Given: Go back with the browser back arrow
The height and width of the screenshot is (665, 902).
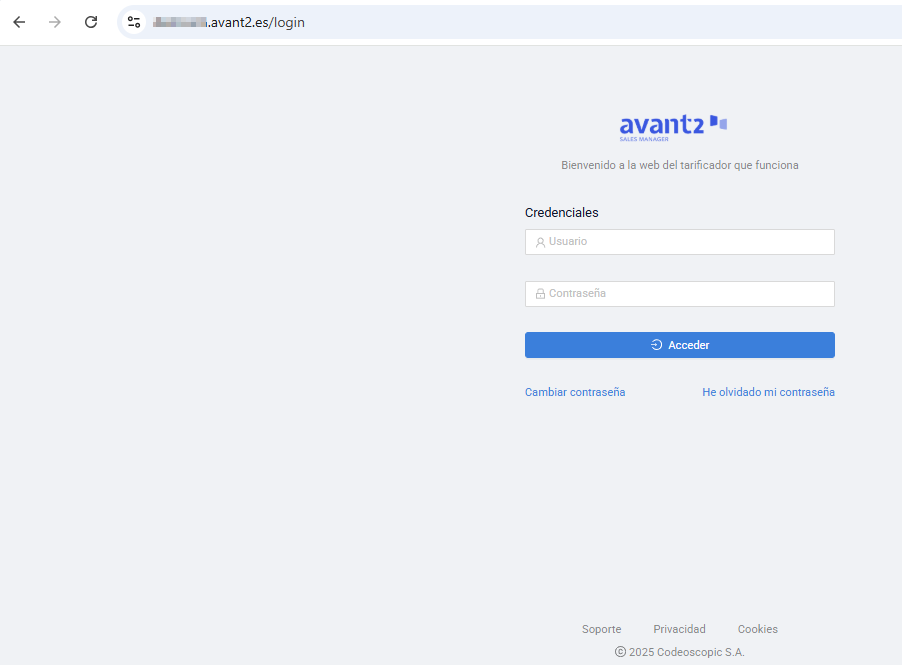Looking at the screenshot, I should coord(19,22).
